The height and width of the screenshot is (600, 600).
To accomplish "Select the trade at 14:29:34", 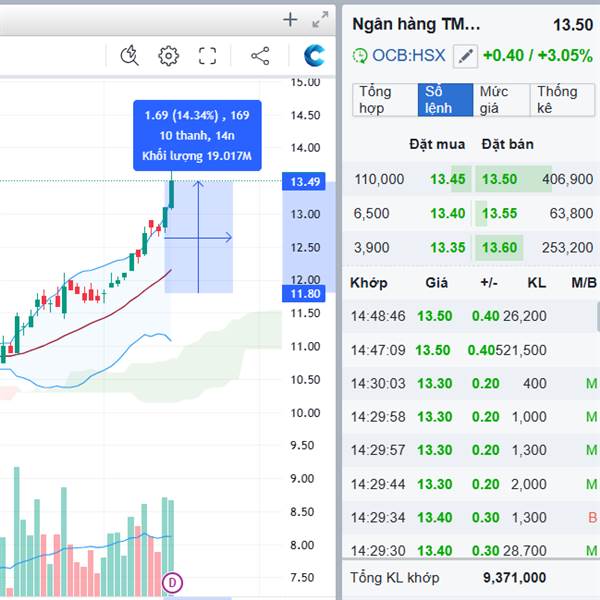I will [x=471, y=518].
